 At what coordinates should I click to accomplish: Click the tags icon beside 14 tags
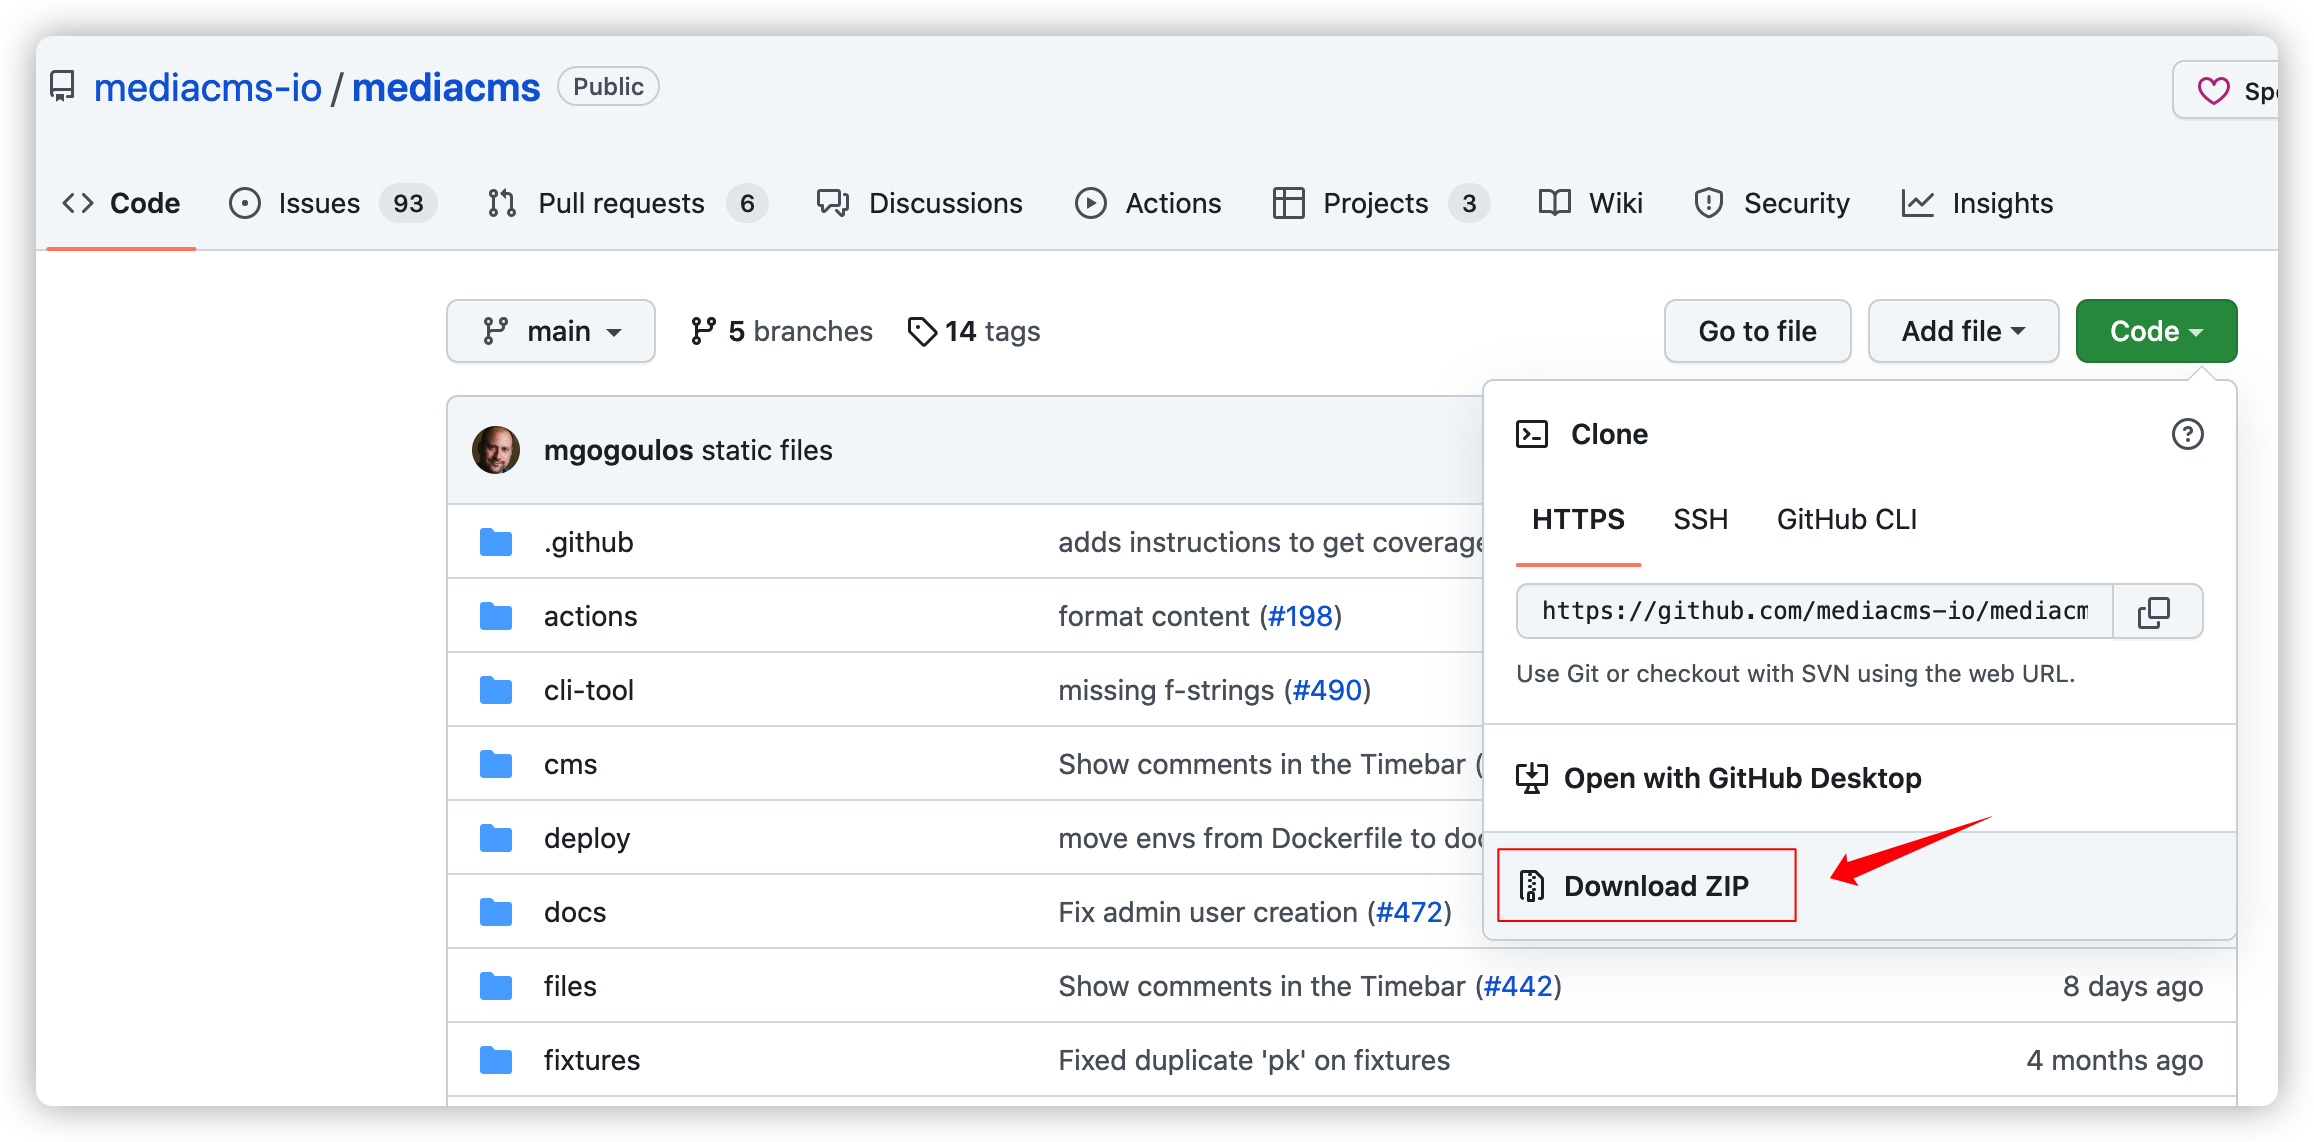[921, 331]
